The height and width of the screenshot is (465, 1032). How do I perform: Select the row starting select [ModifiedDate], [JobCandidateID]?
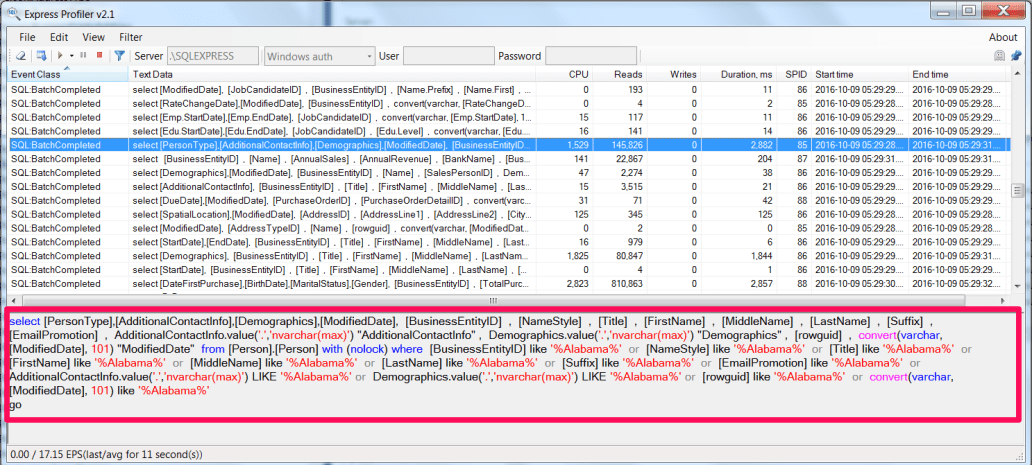509,89
